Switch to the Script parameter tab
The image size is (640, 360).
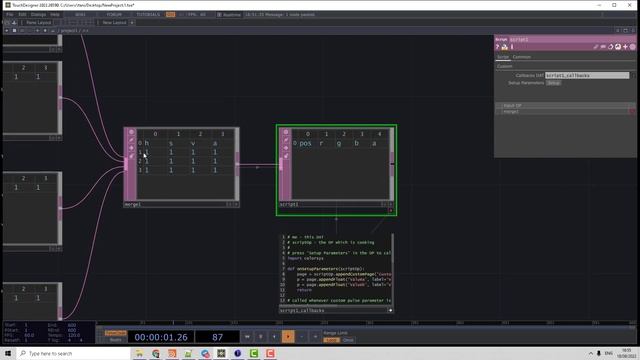pyautogui.click(x=503, y=57)
